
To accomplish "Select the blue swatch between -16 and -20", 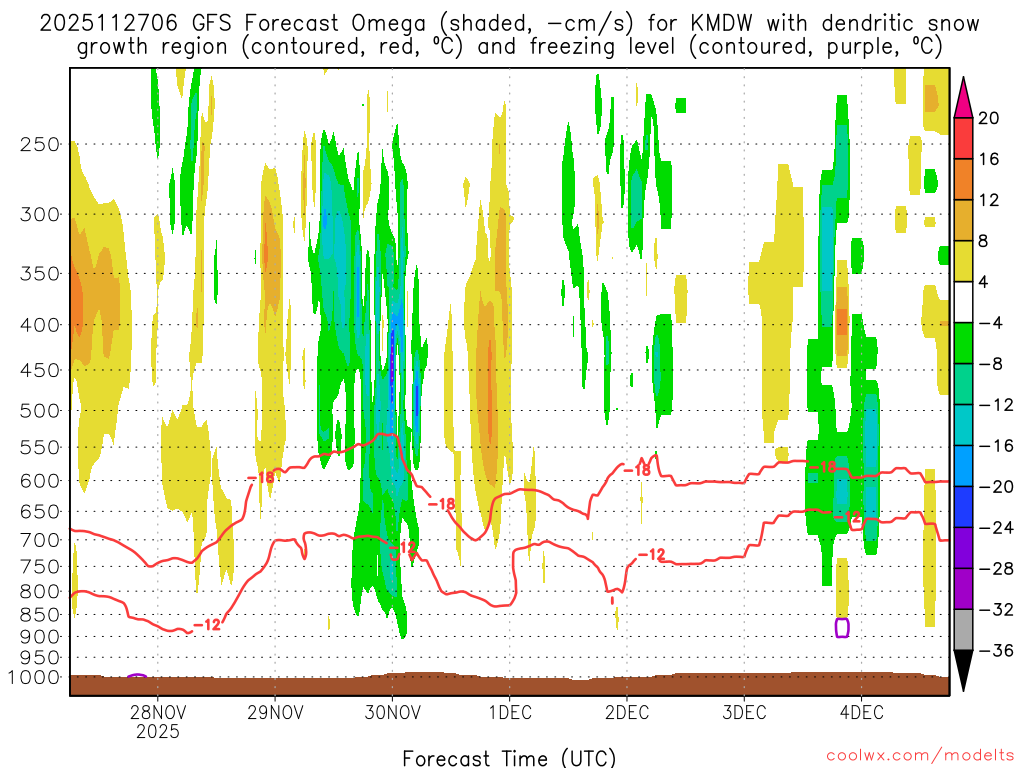I will click(963, 466).
